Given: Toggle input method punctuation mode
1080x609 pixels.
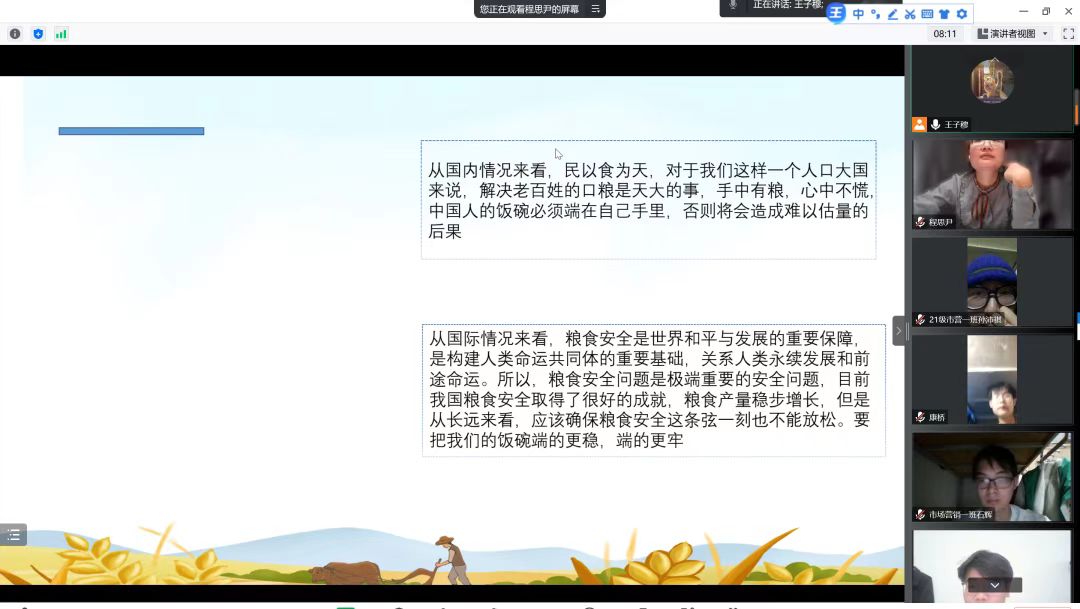Looking at the screenshot, I should (875, 14).
